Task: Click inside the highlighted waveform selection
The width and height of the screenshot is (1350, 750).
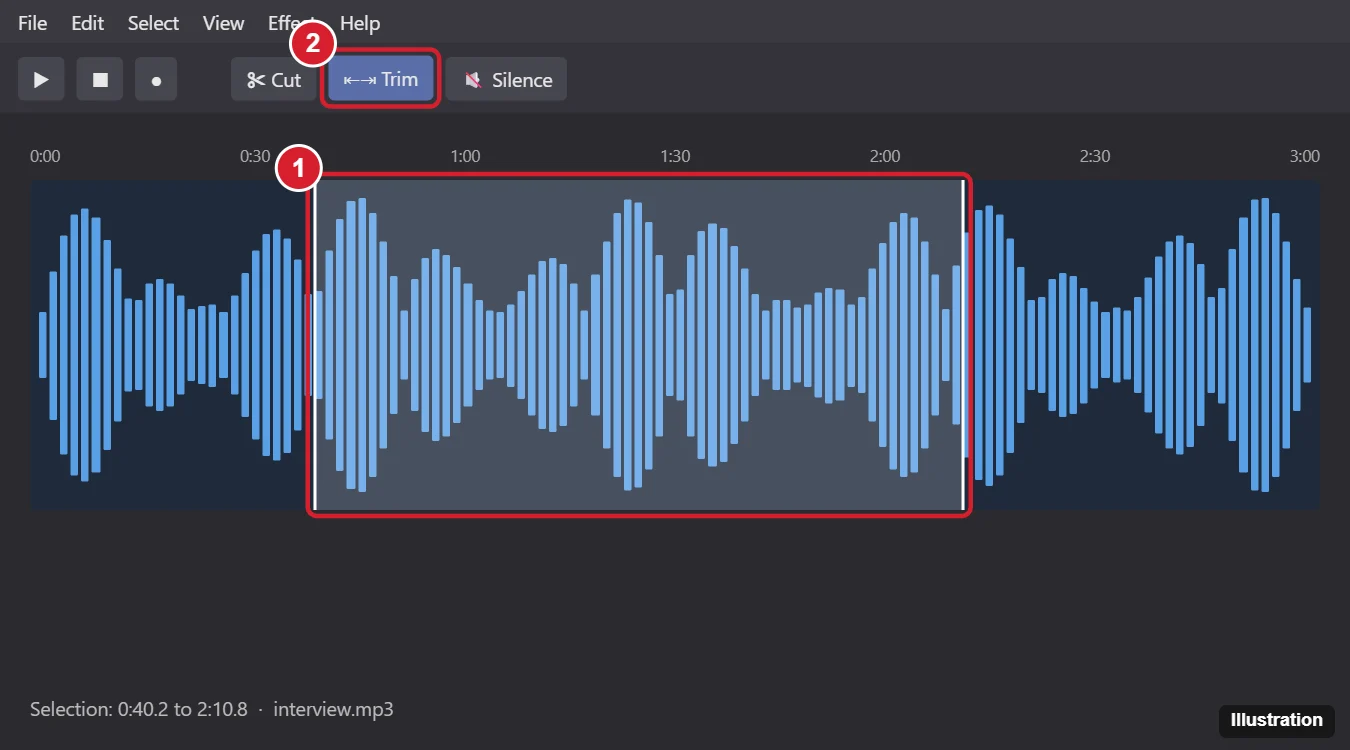Action: pyautogui.click(x=639, y=345)
